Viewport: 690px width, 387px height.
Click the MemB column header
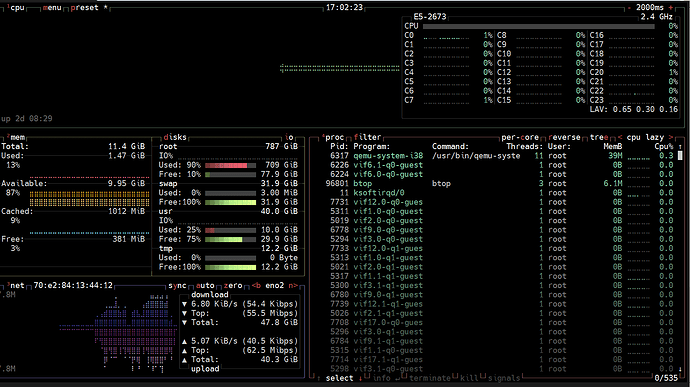613,146
